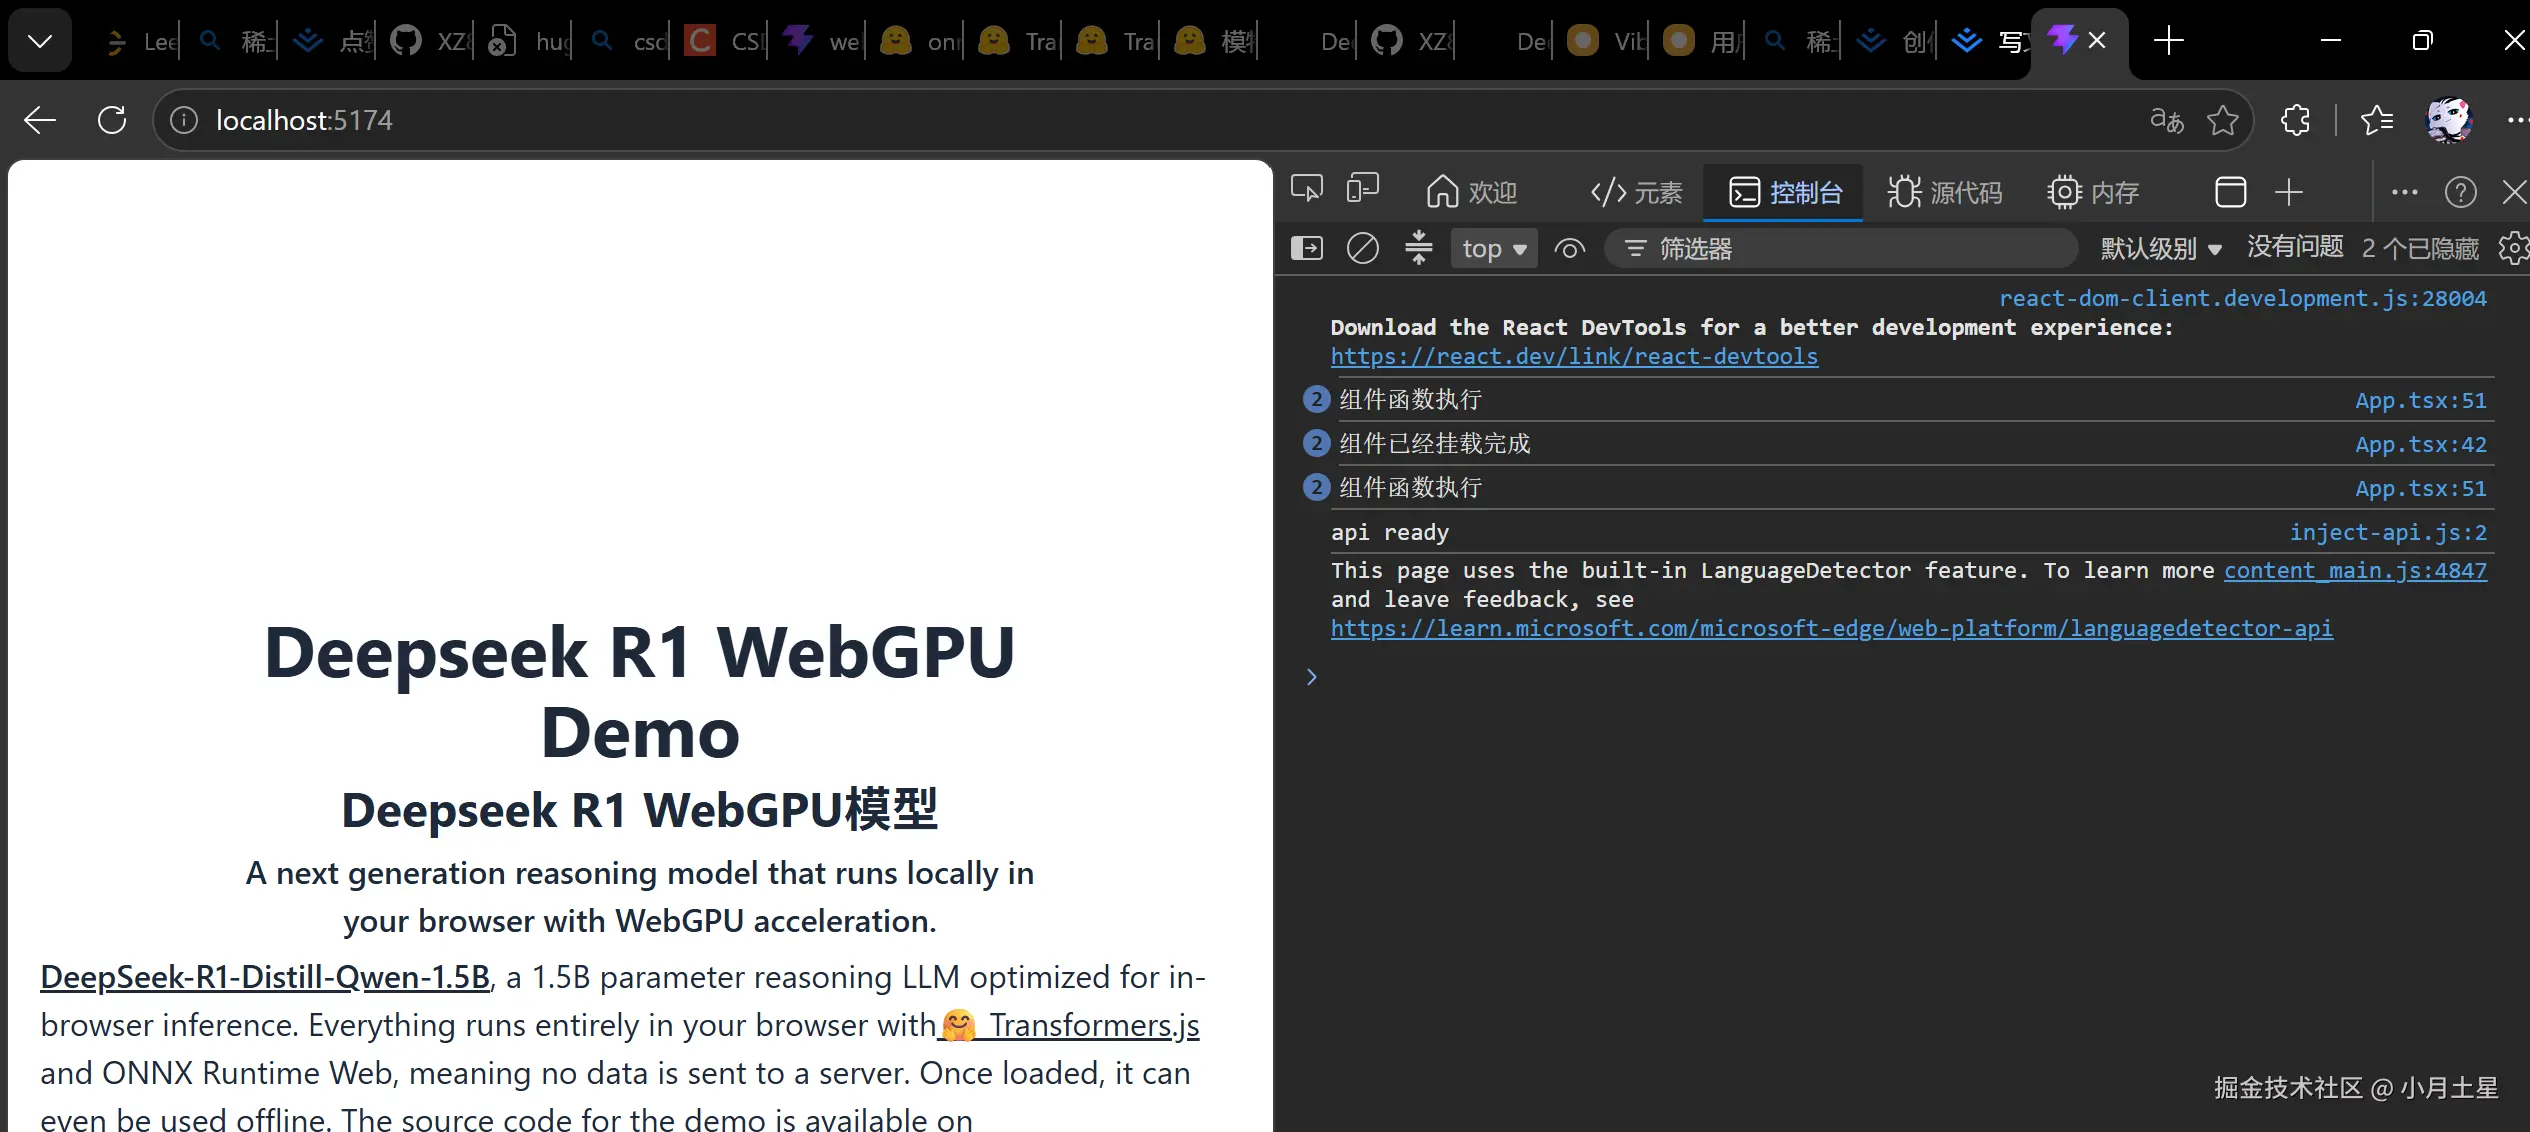2530x1132 pixels.
Task: Switch to the 'Lee' browser tab
Action: tap(140, 41)
